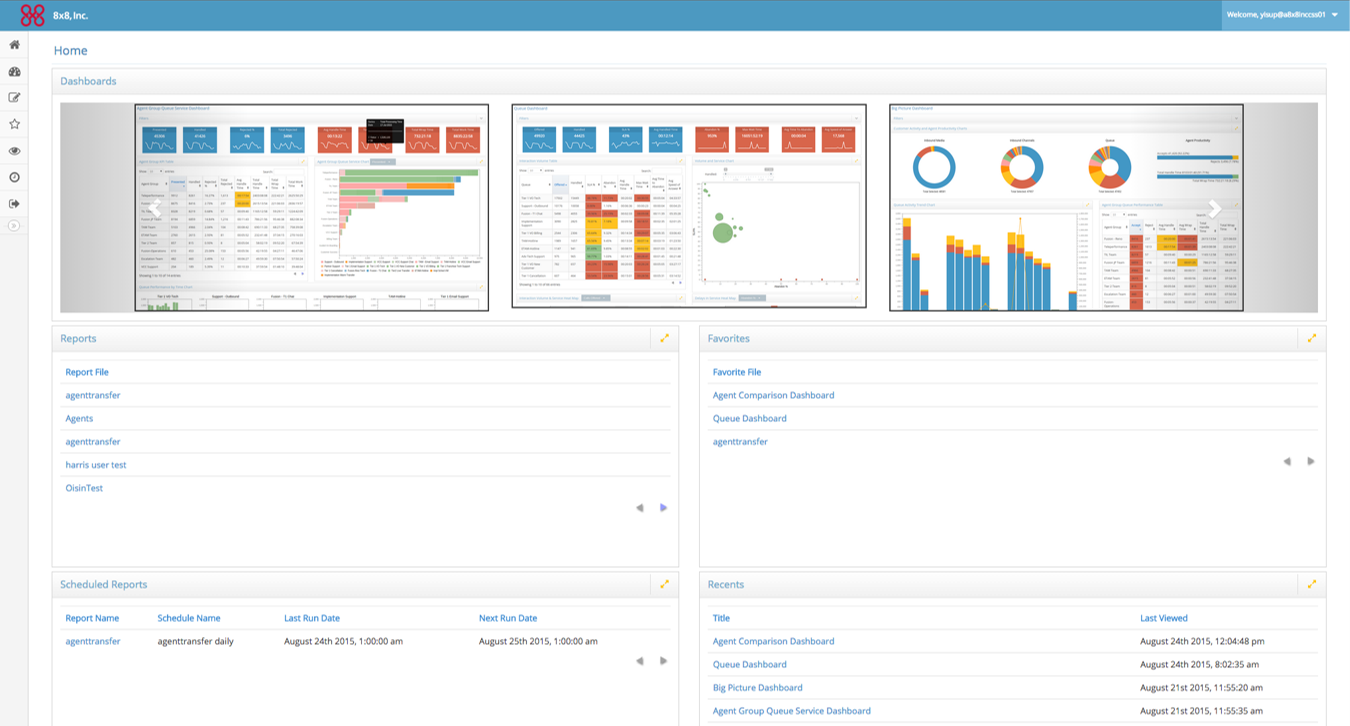Open the scheduled reports clock icon

click(x=13, y=177)
